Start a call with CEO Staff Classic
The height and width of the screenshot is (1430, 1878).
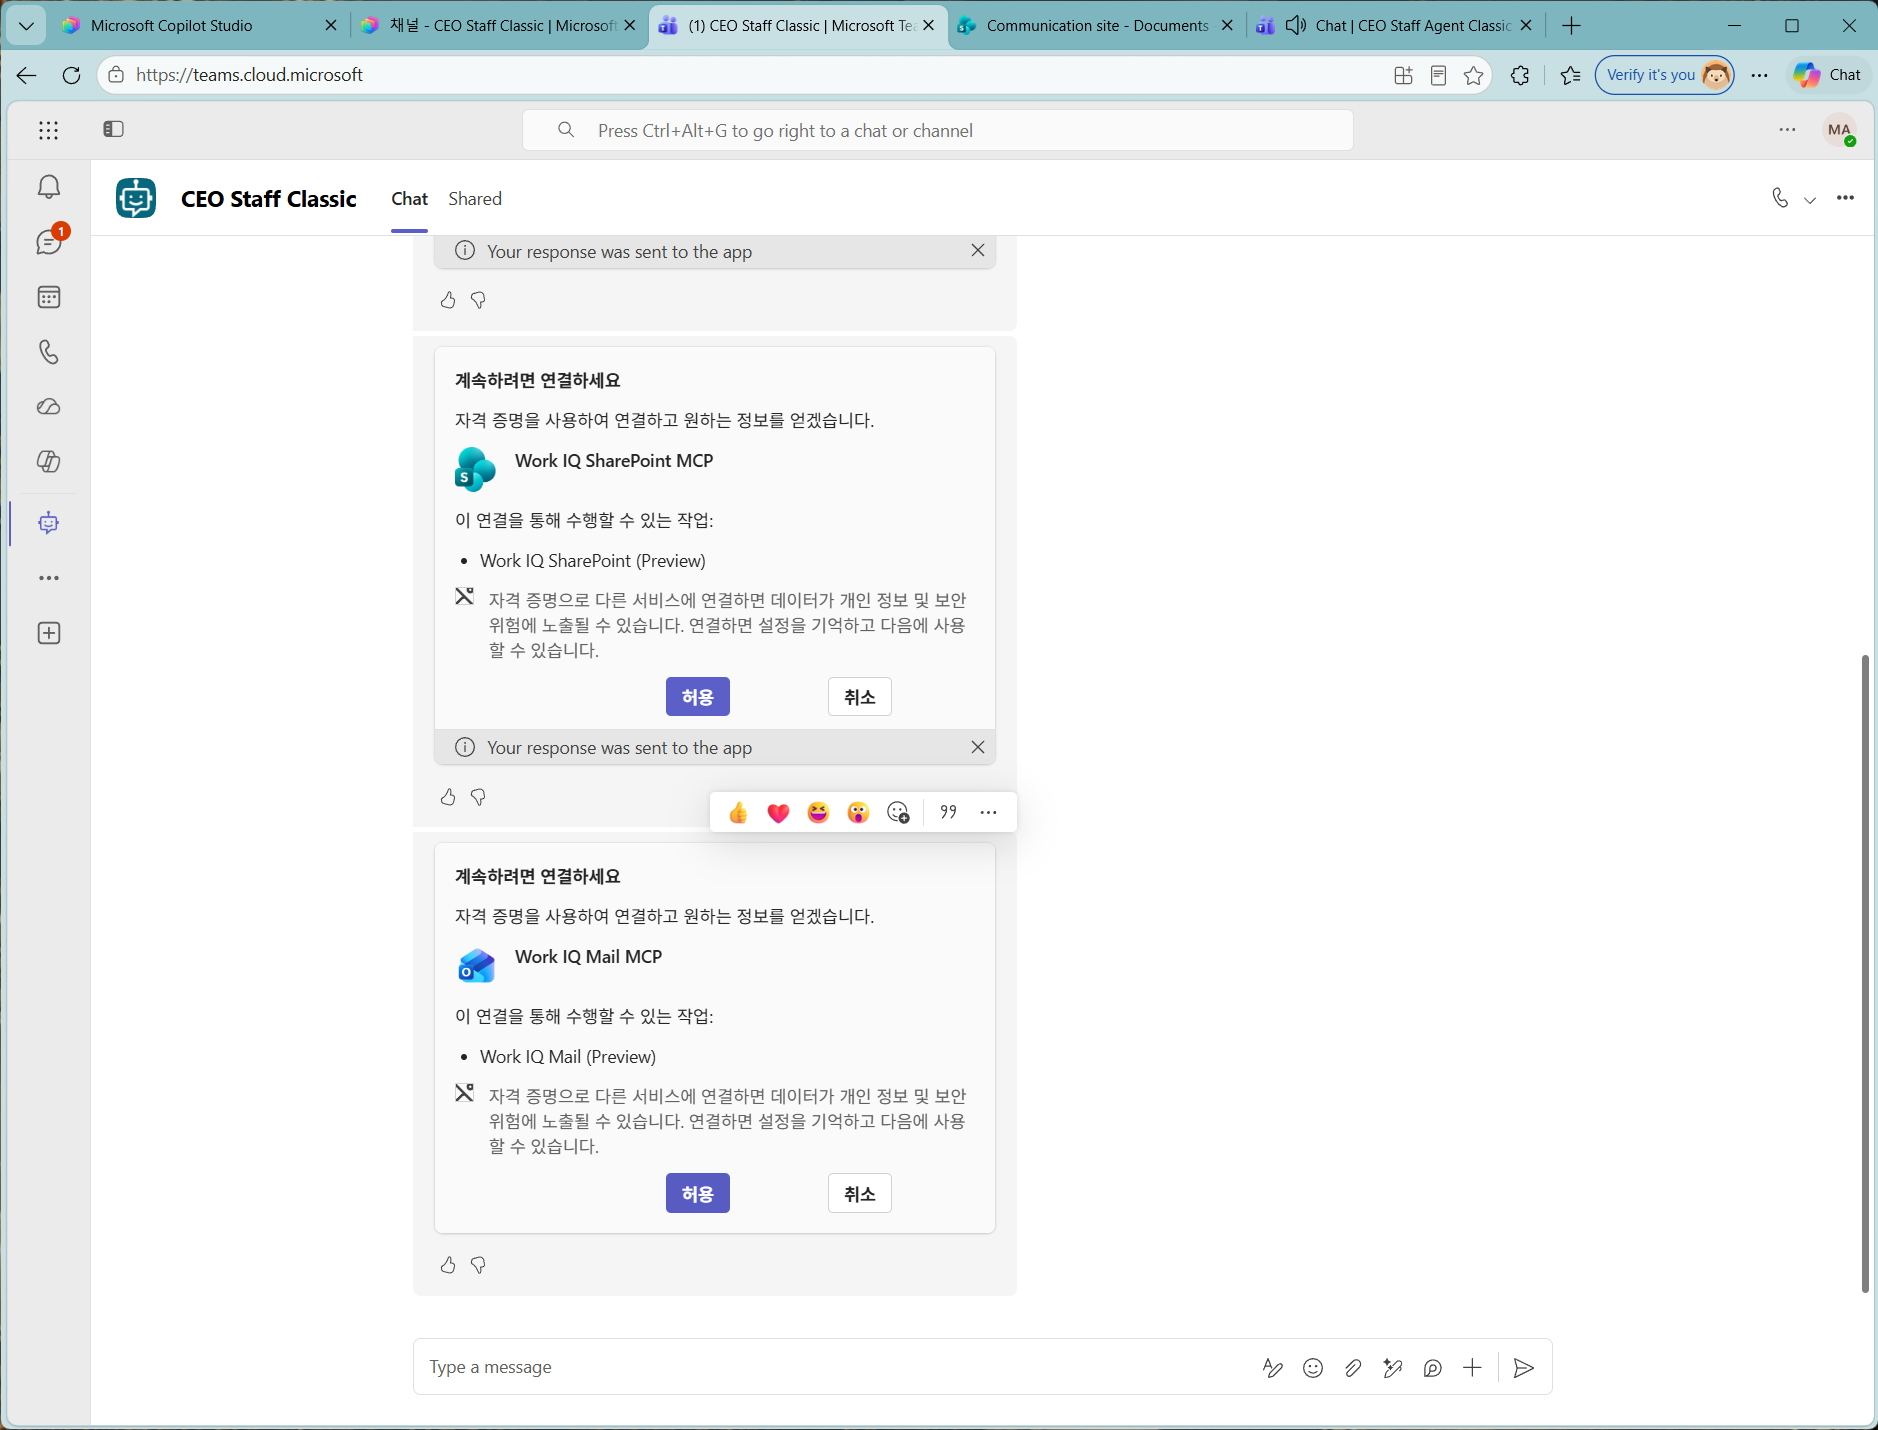[1780, 198]
